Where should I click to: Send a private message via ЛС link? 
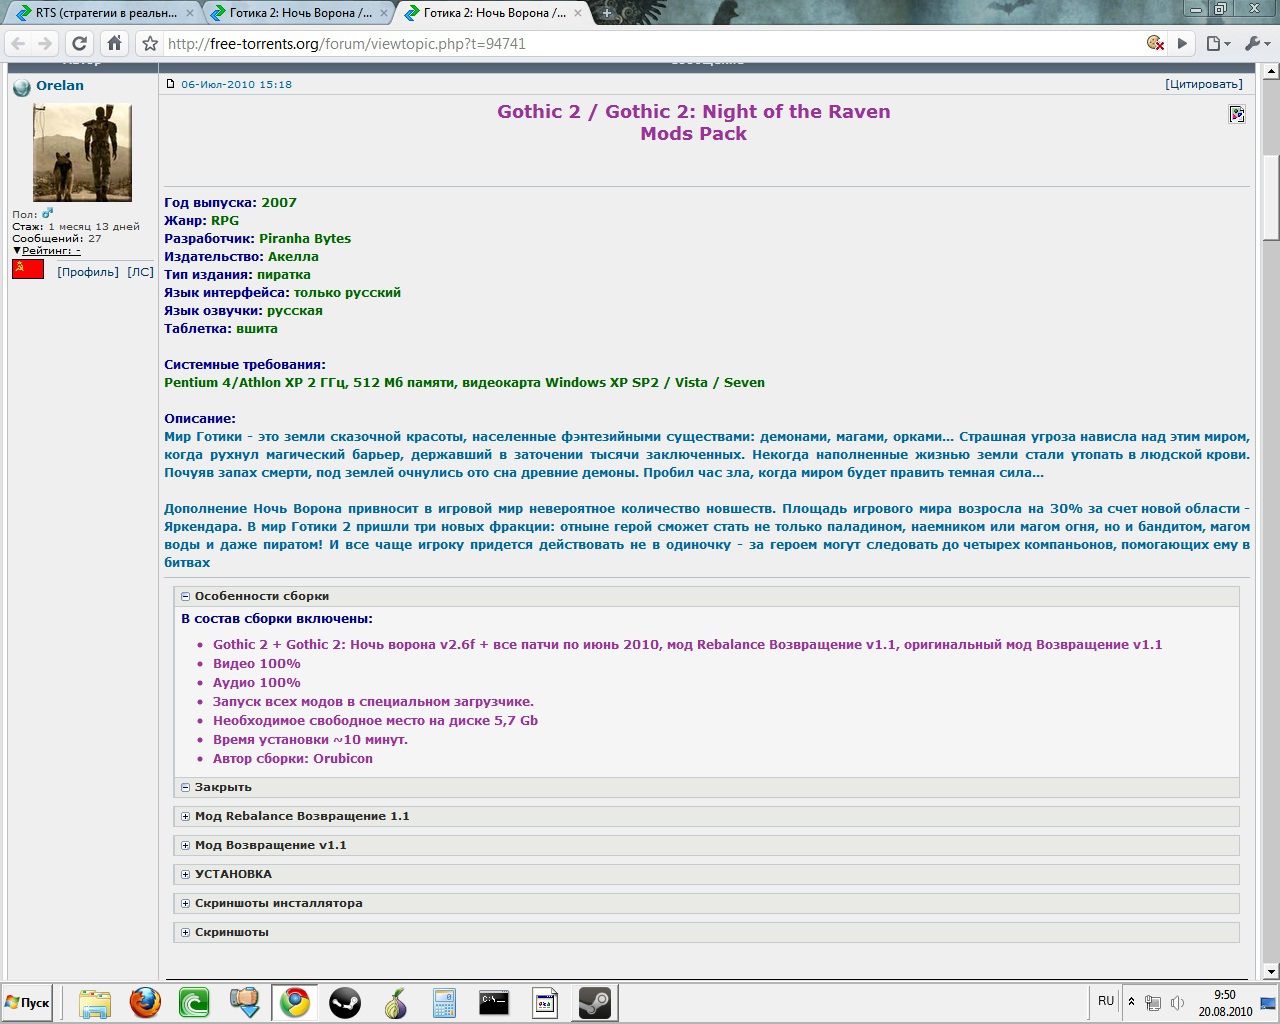pos(141,272)
